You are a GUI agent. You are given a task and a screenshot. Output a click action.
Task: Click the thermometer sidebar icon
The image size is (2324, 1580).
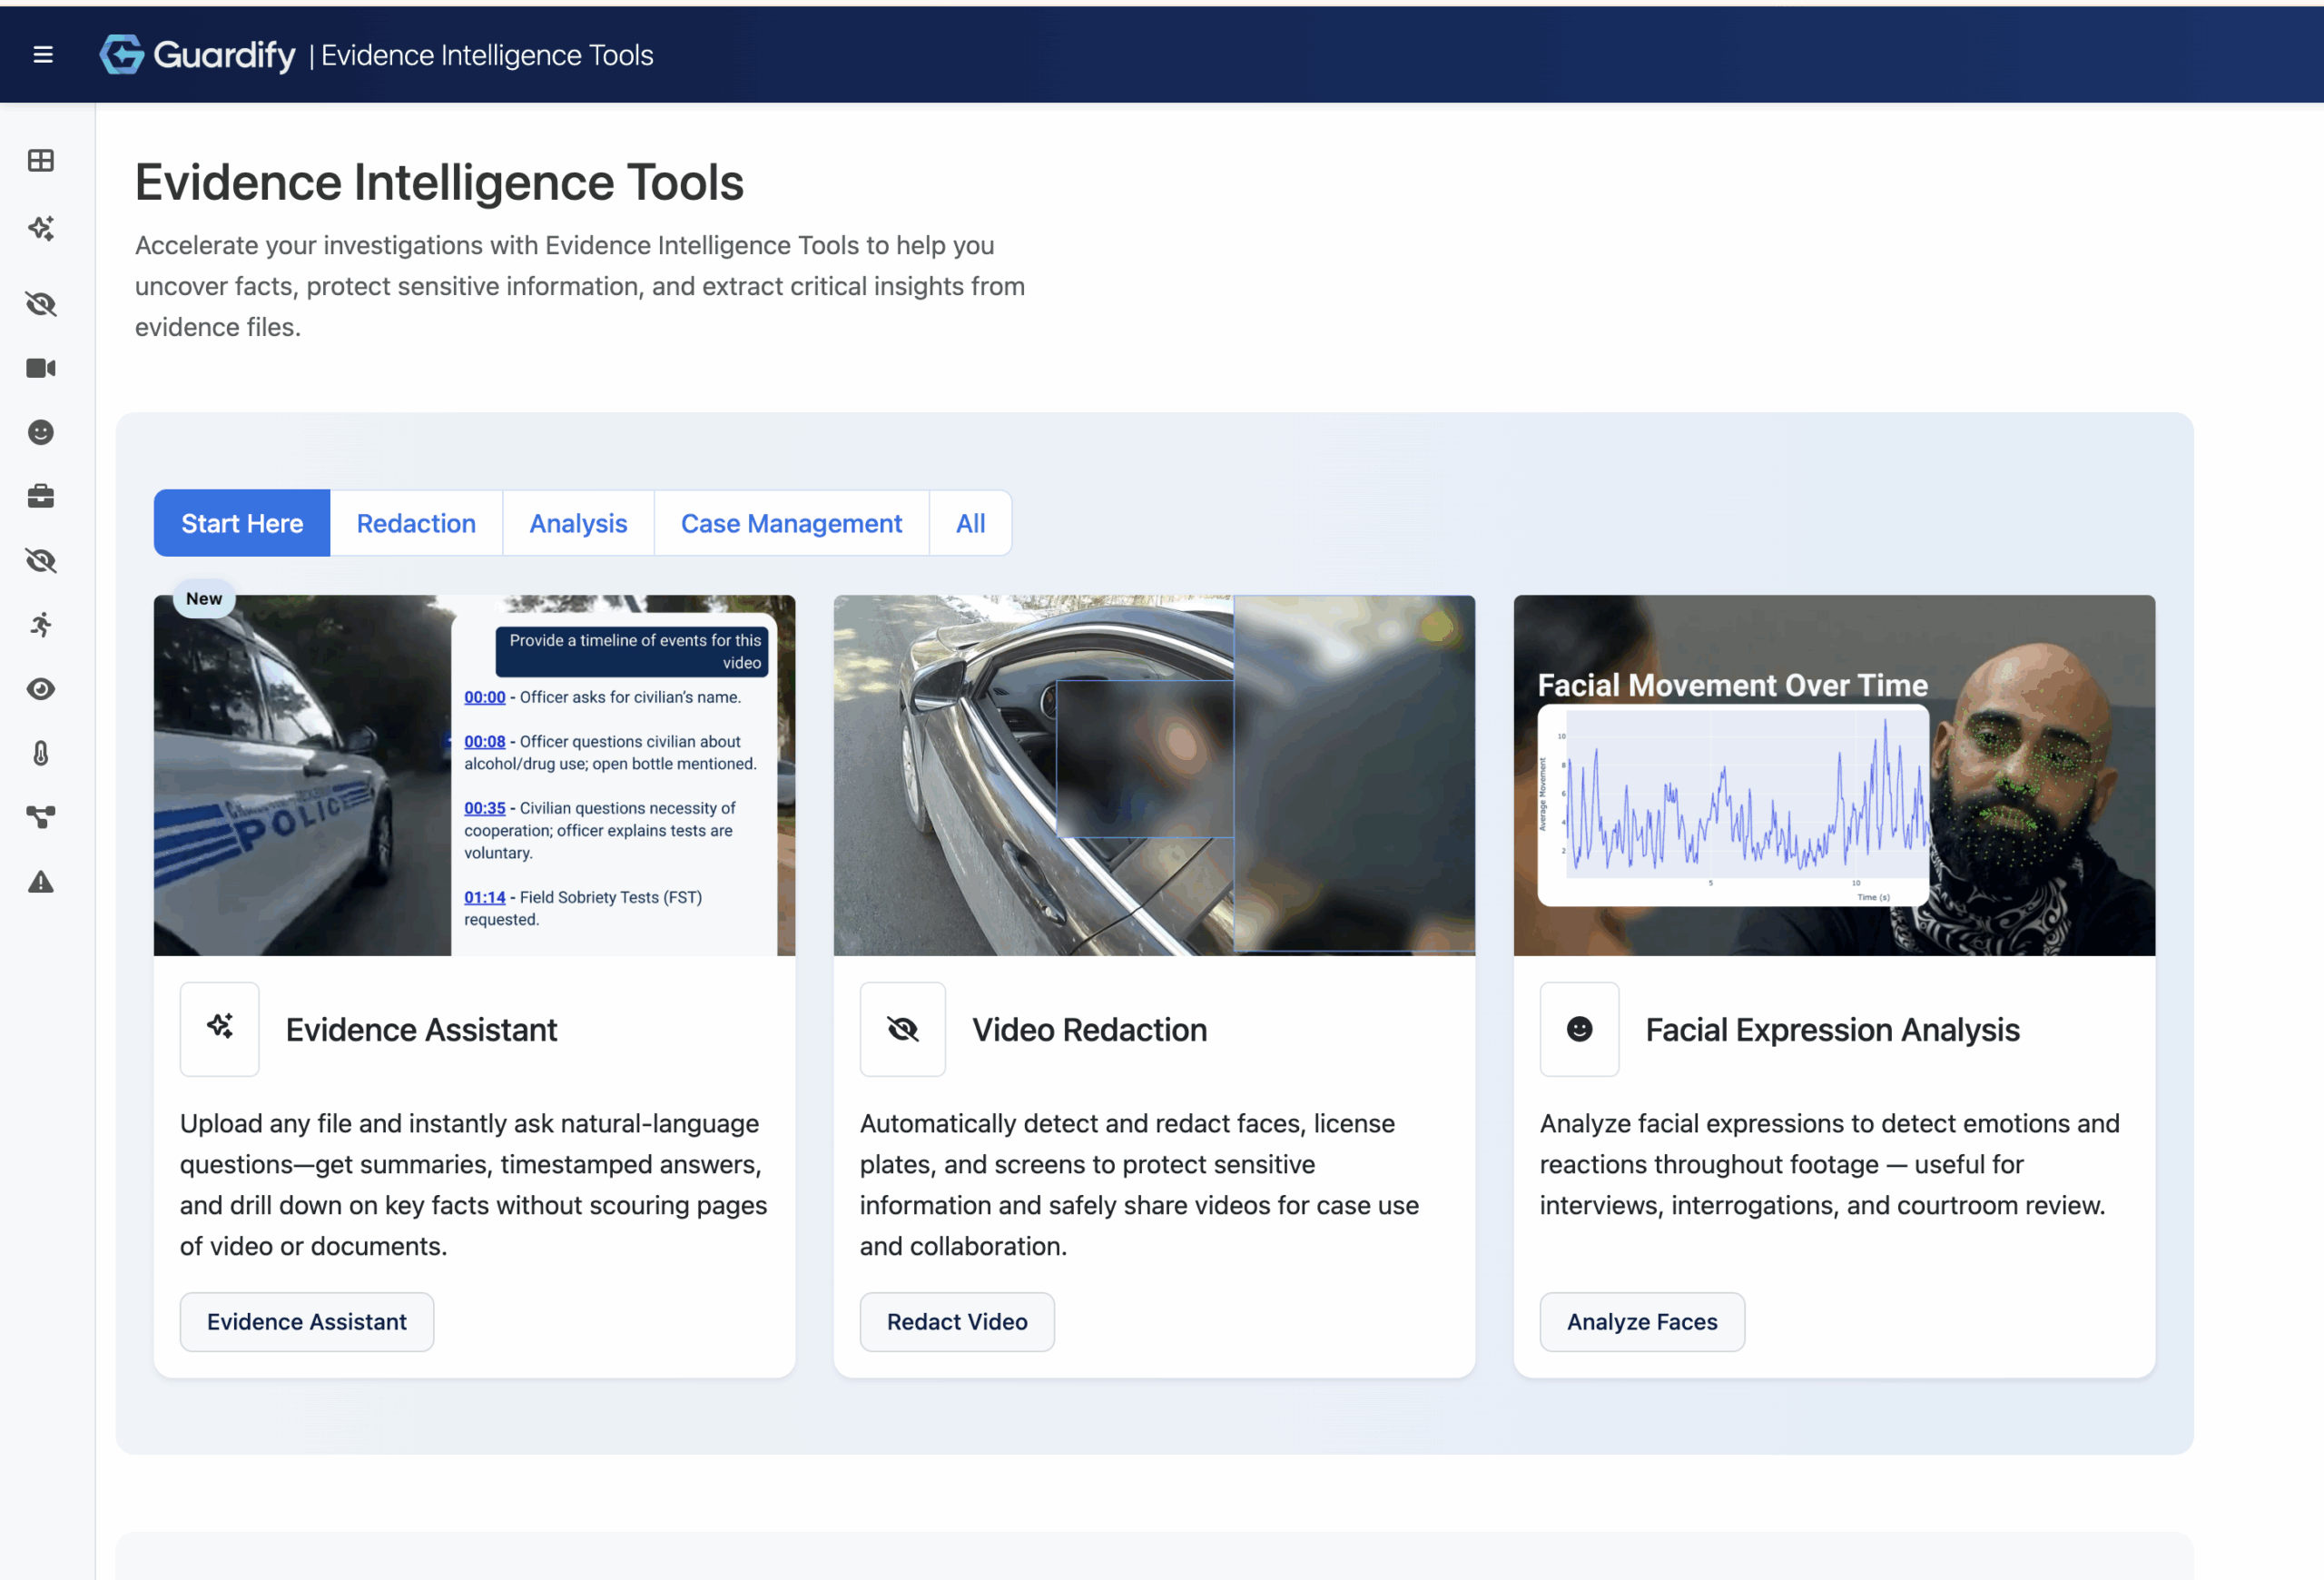41,753
